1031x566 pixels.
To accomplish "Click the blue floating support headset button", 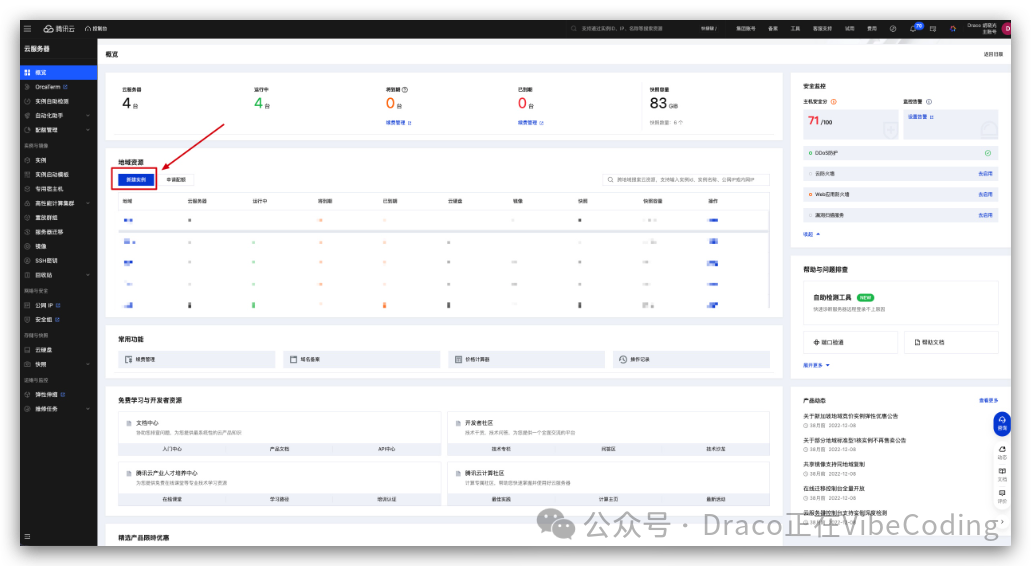I will coord(1002,423).
